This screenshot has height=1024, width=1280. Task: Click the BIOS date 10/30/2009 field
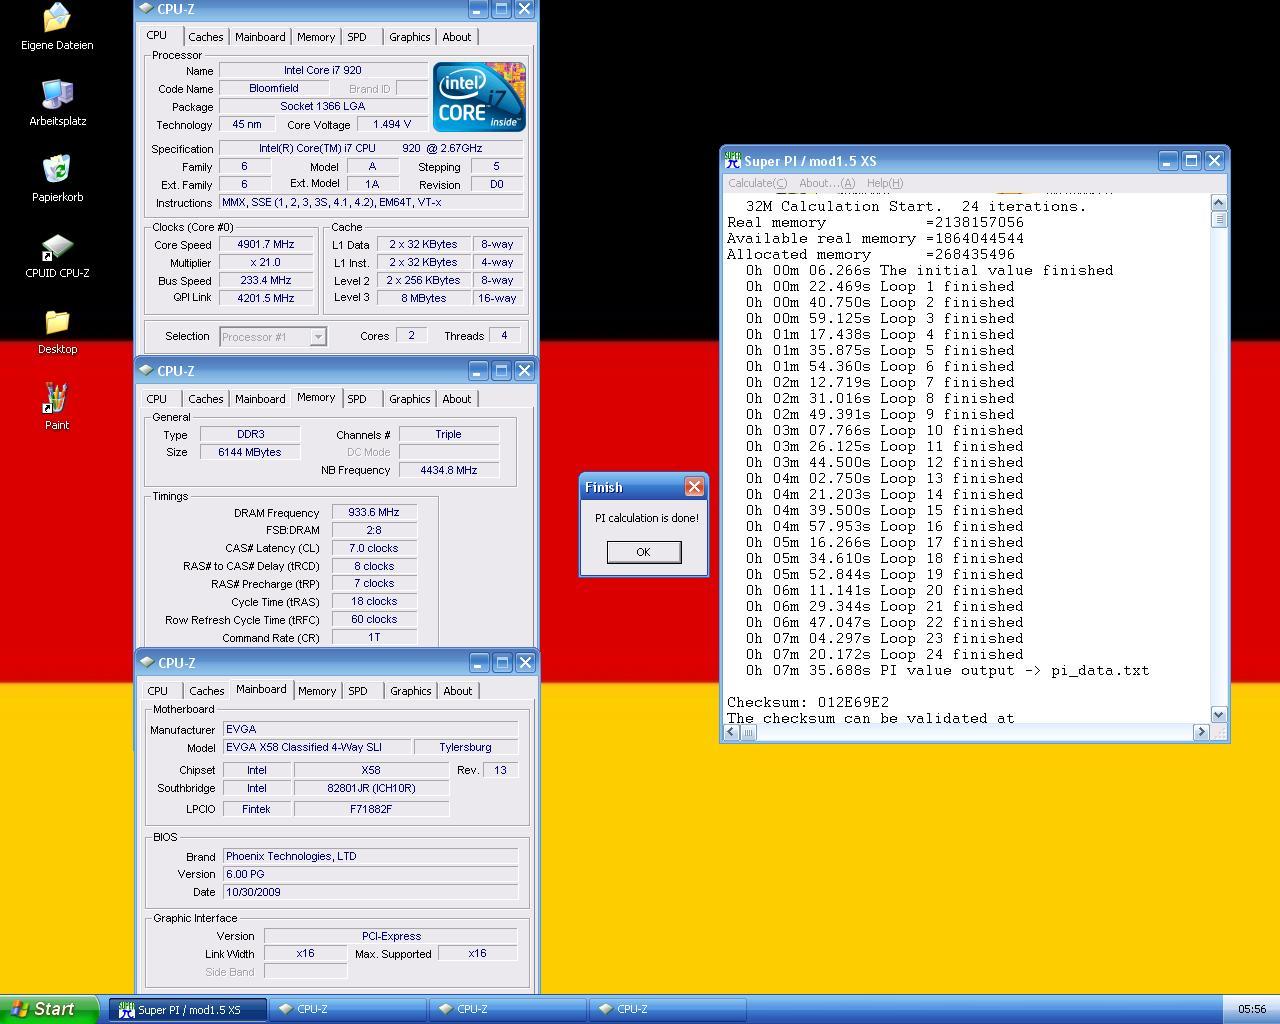click(x=370, y=893)
